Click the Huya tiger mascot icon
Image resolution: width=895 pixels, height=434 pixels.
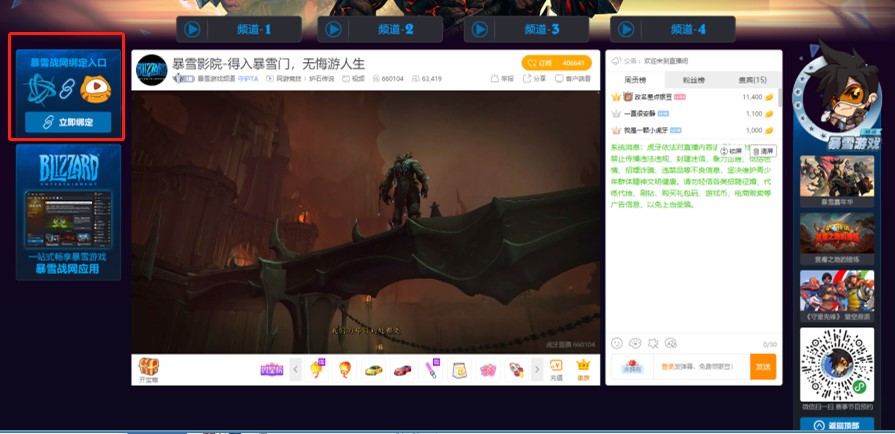click(x=95, y=89)
